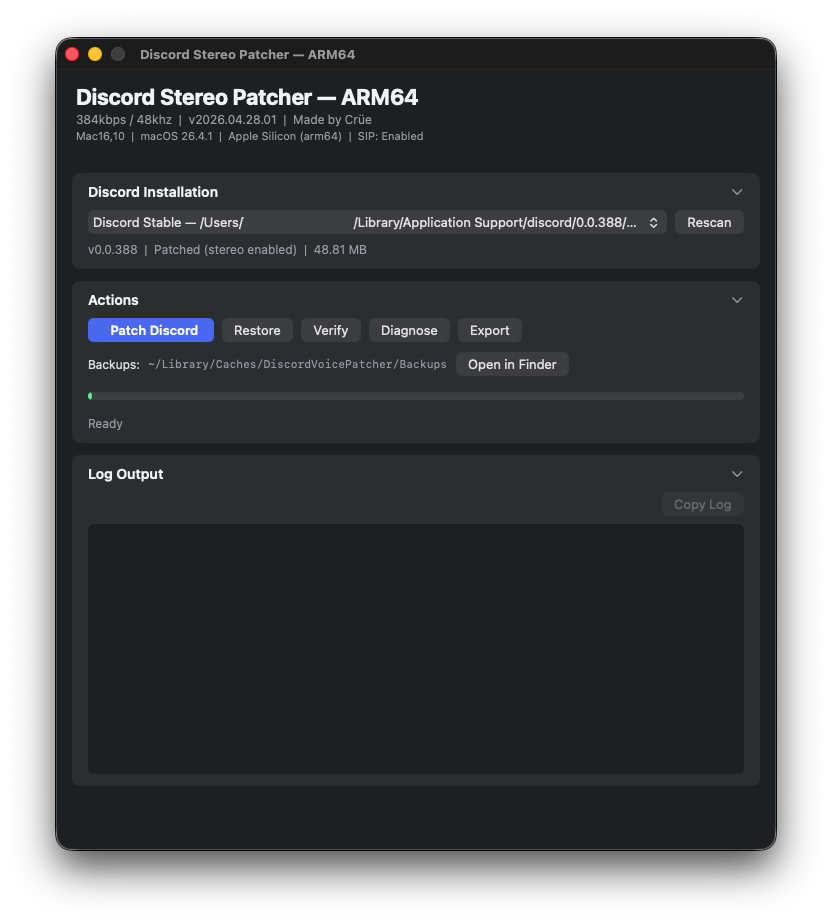Collapse the Log Output section chevron
The width and height of the screenshot is (832, 924).
point(737,474)
